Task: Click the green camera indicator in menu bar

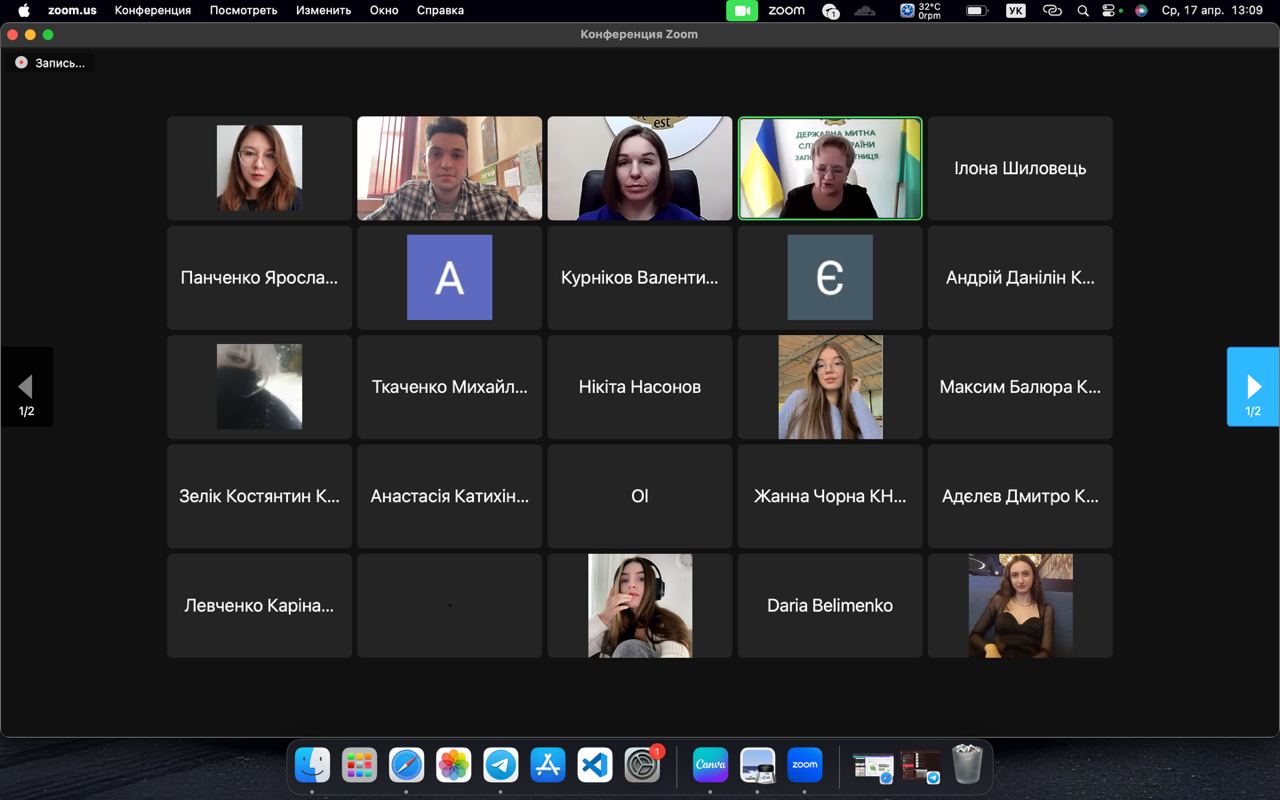Action: (x=741, y=11)
